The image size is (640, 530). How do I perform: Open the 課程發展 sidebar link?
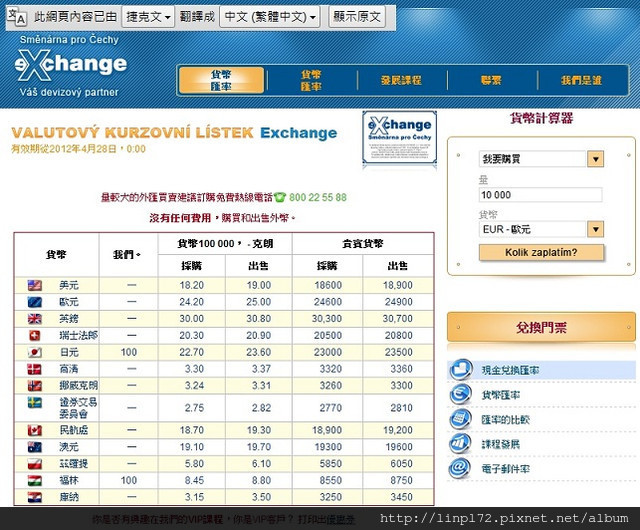[501, 444]
